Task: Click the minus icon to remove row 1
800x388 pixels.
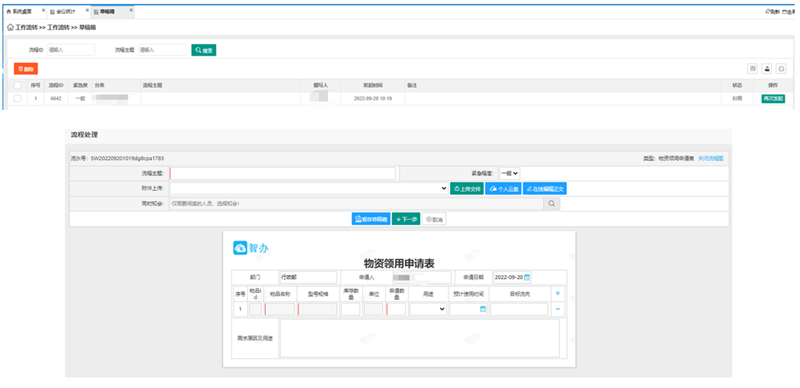Action: pyautogui.click(x=558, y=309)
